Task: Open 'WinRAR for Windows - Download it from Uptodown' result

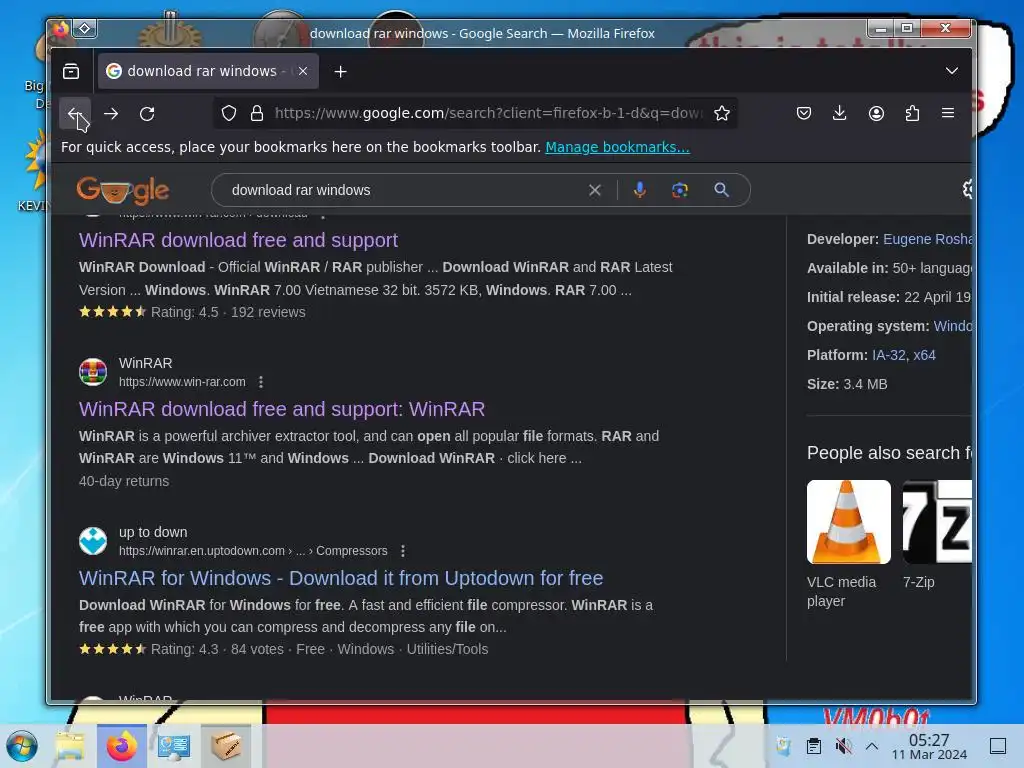Action: [x=341, y=579]
